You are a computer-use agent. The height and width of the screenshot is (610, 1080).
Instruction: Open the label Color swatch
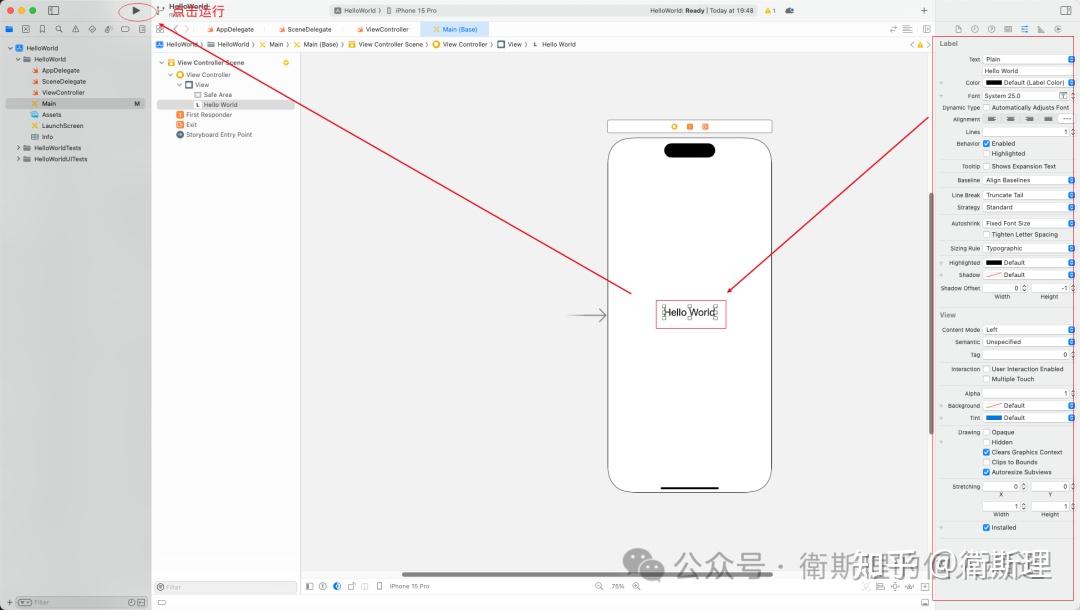(x=994, y=83)
